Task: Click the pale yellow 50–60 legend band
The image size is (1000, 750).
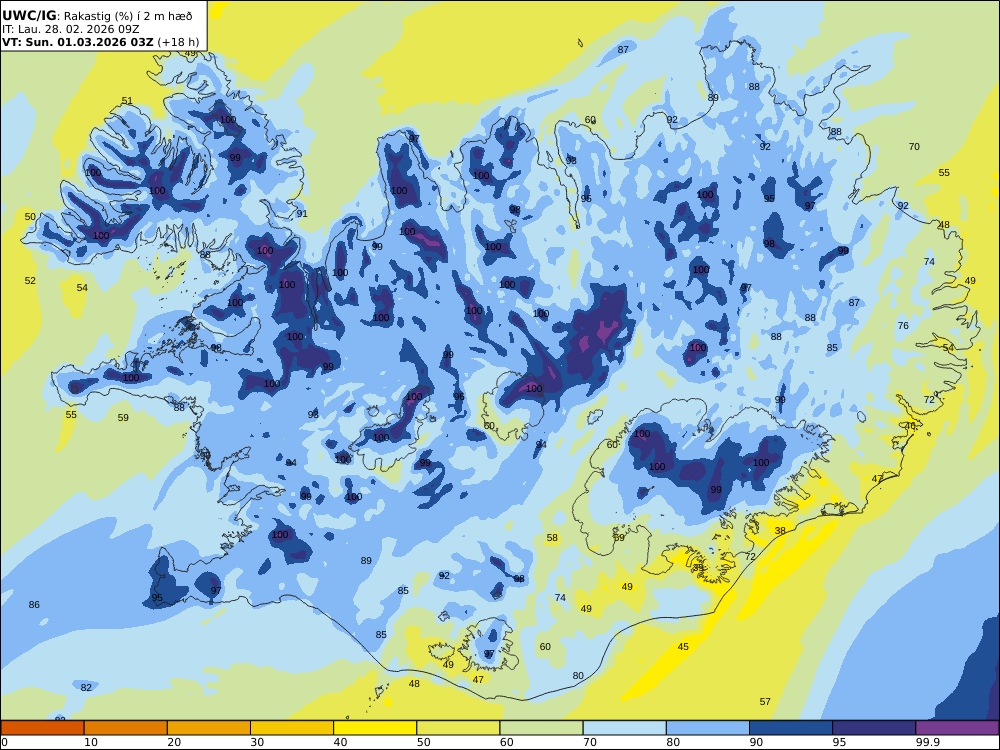Action: pyautogui.click(x=458, y=728)
